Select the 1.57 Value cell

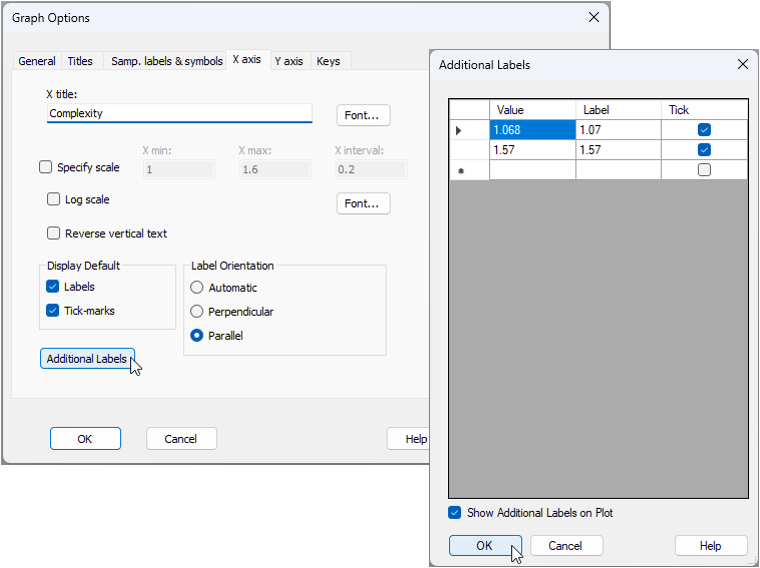pos(532,149)
